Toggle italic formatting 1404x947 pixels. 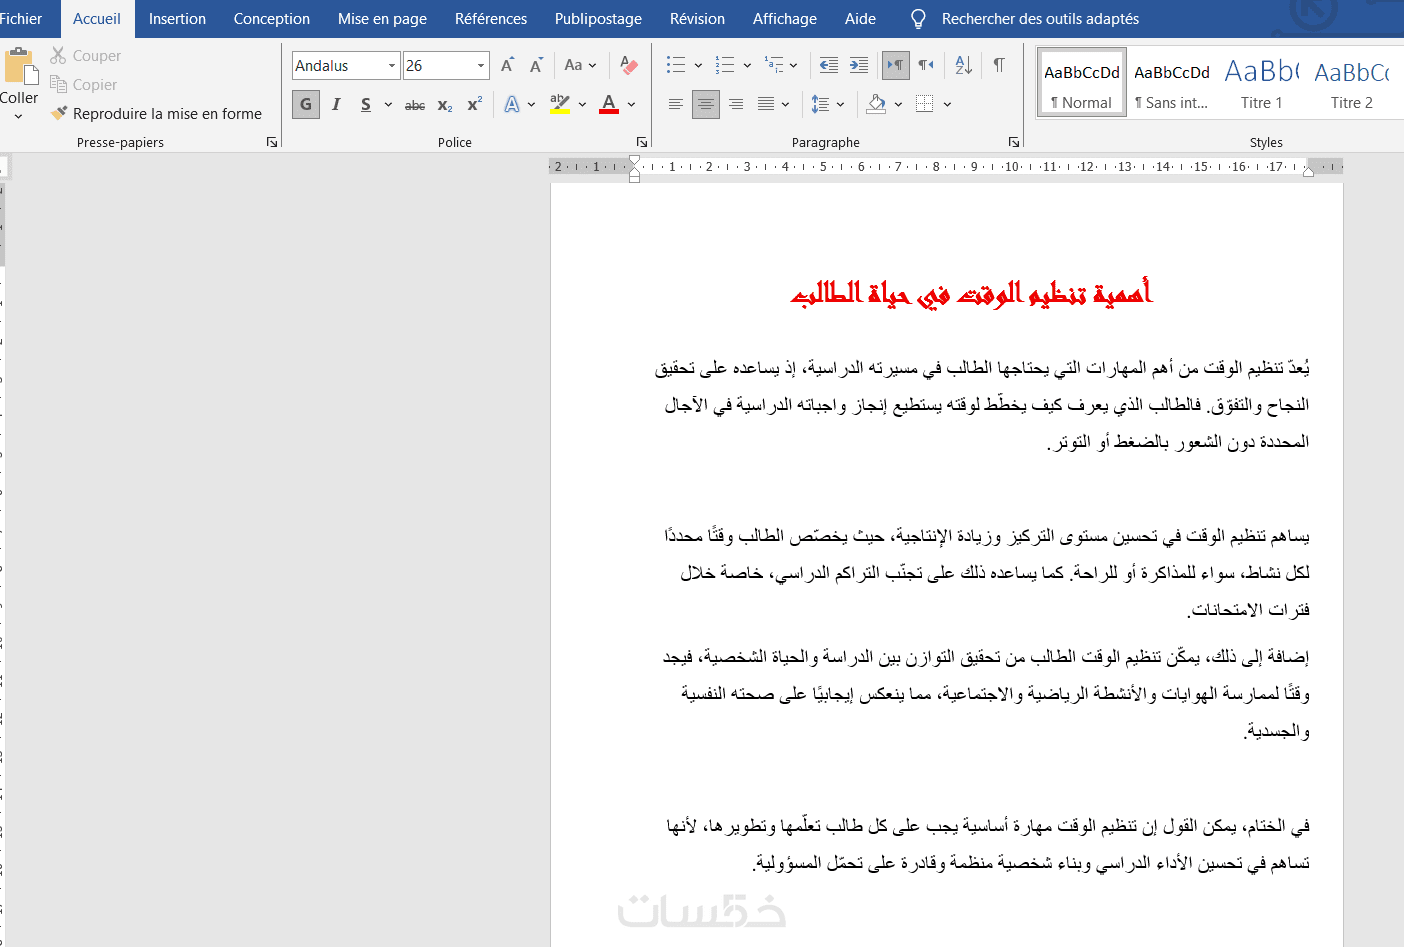point(336,104)
